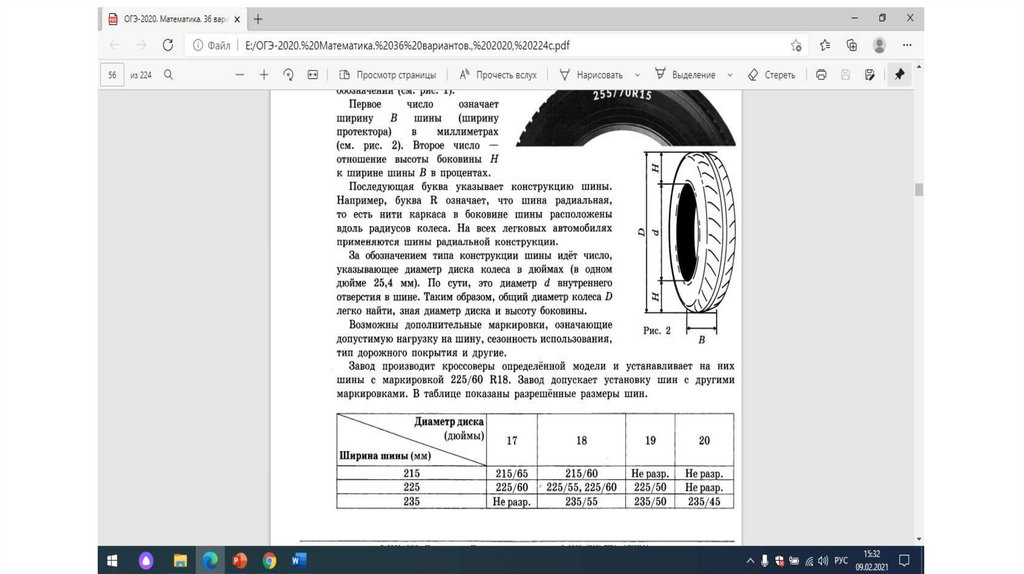The height and width of the screenshot is (574, 1024).
Task: Print the PDF document
Action: pos(821,75)
